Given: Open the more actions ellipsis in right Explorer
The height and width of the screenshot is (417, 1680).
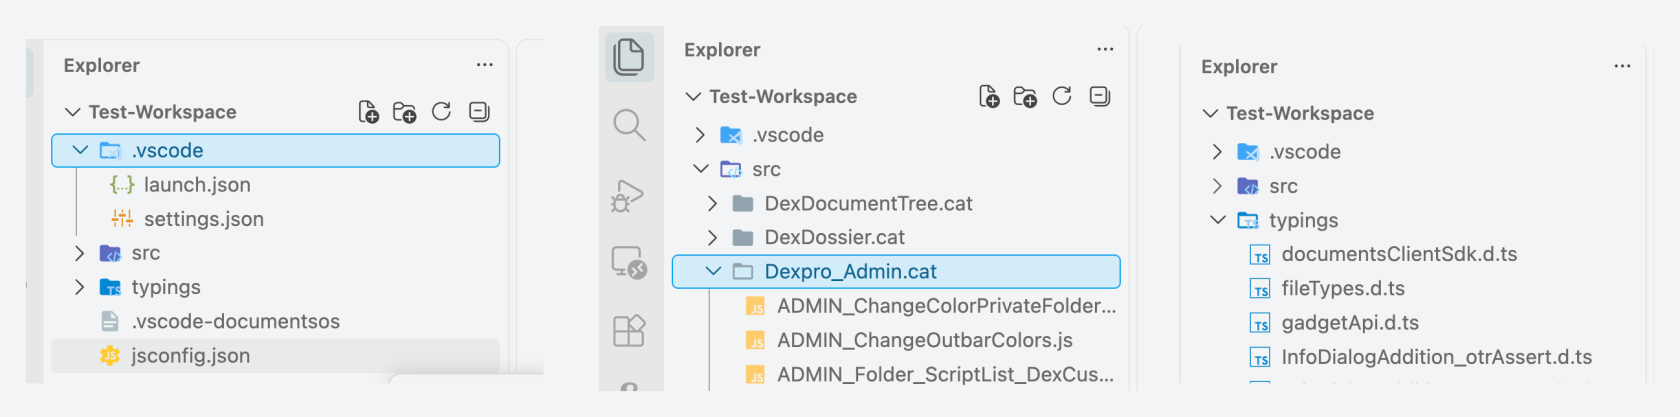Looking at the screenshot, I should point(1622,66).
